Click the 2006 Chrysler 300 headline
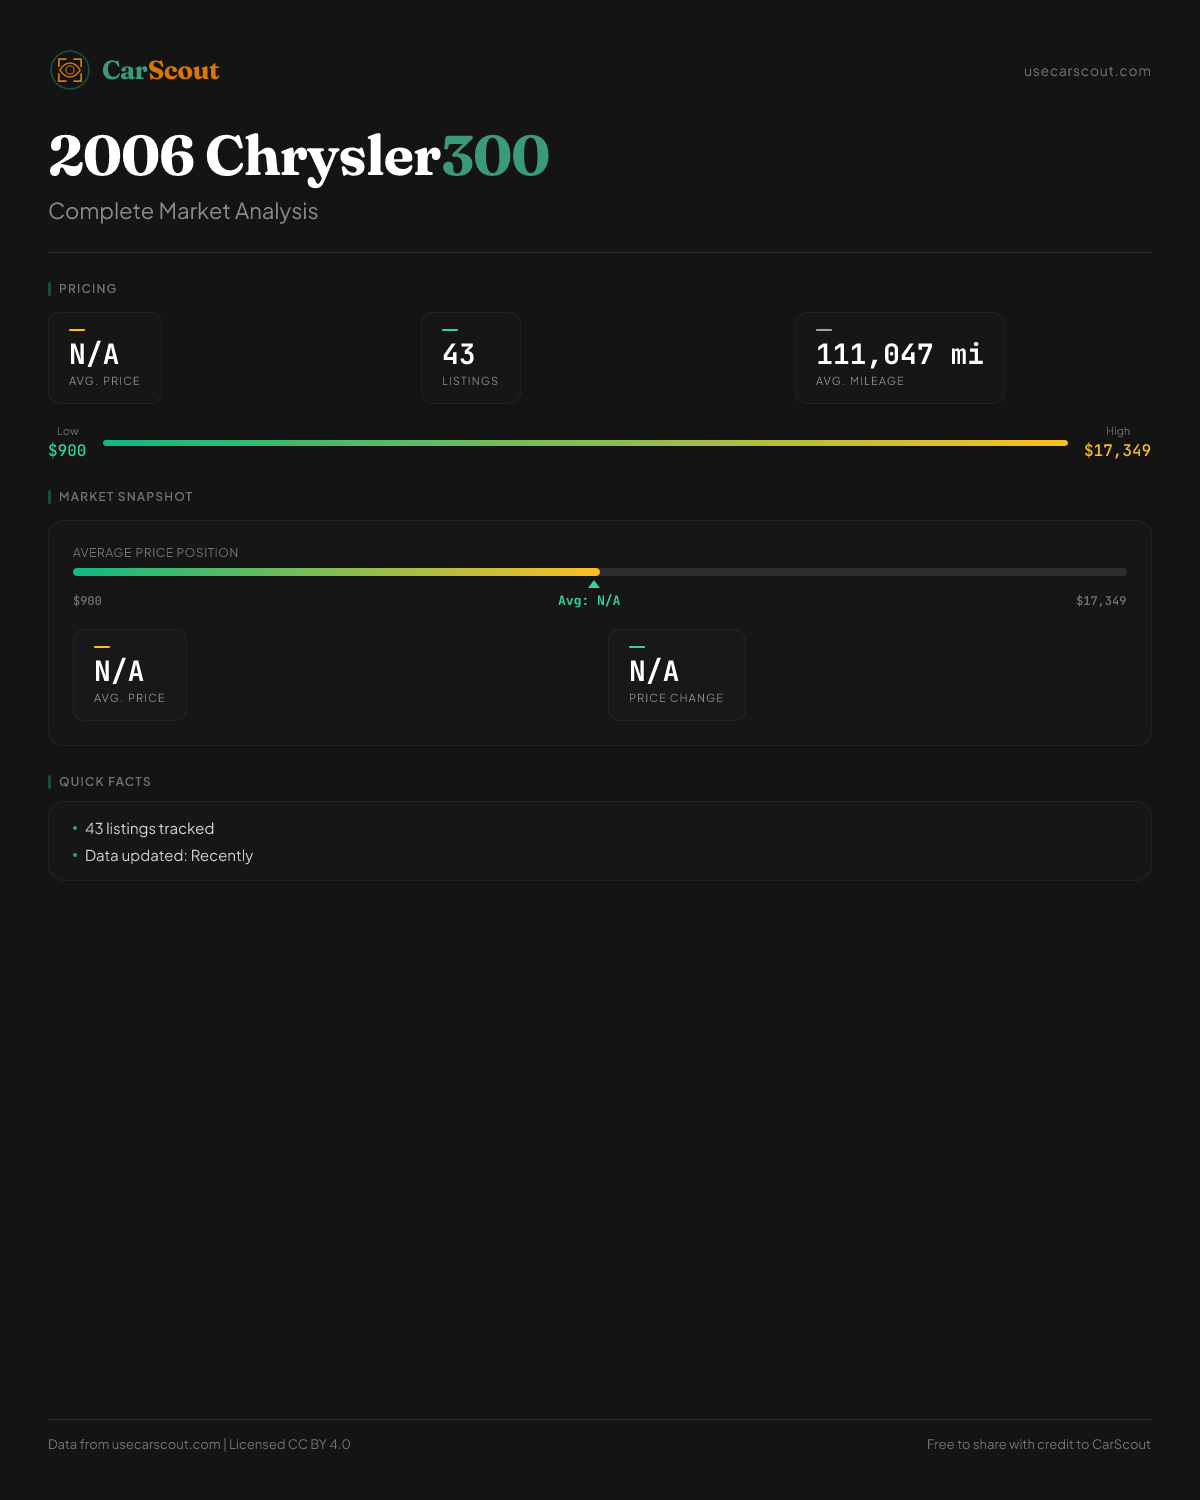1200x1500 pixels. pos(299,156)
